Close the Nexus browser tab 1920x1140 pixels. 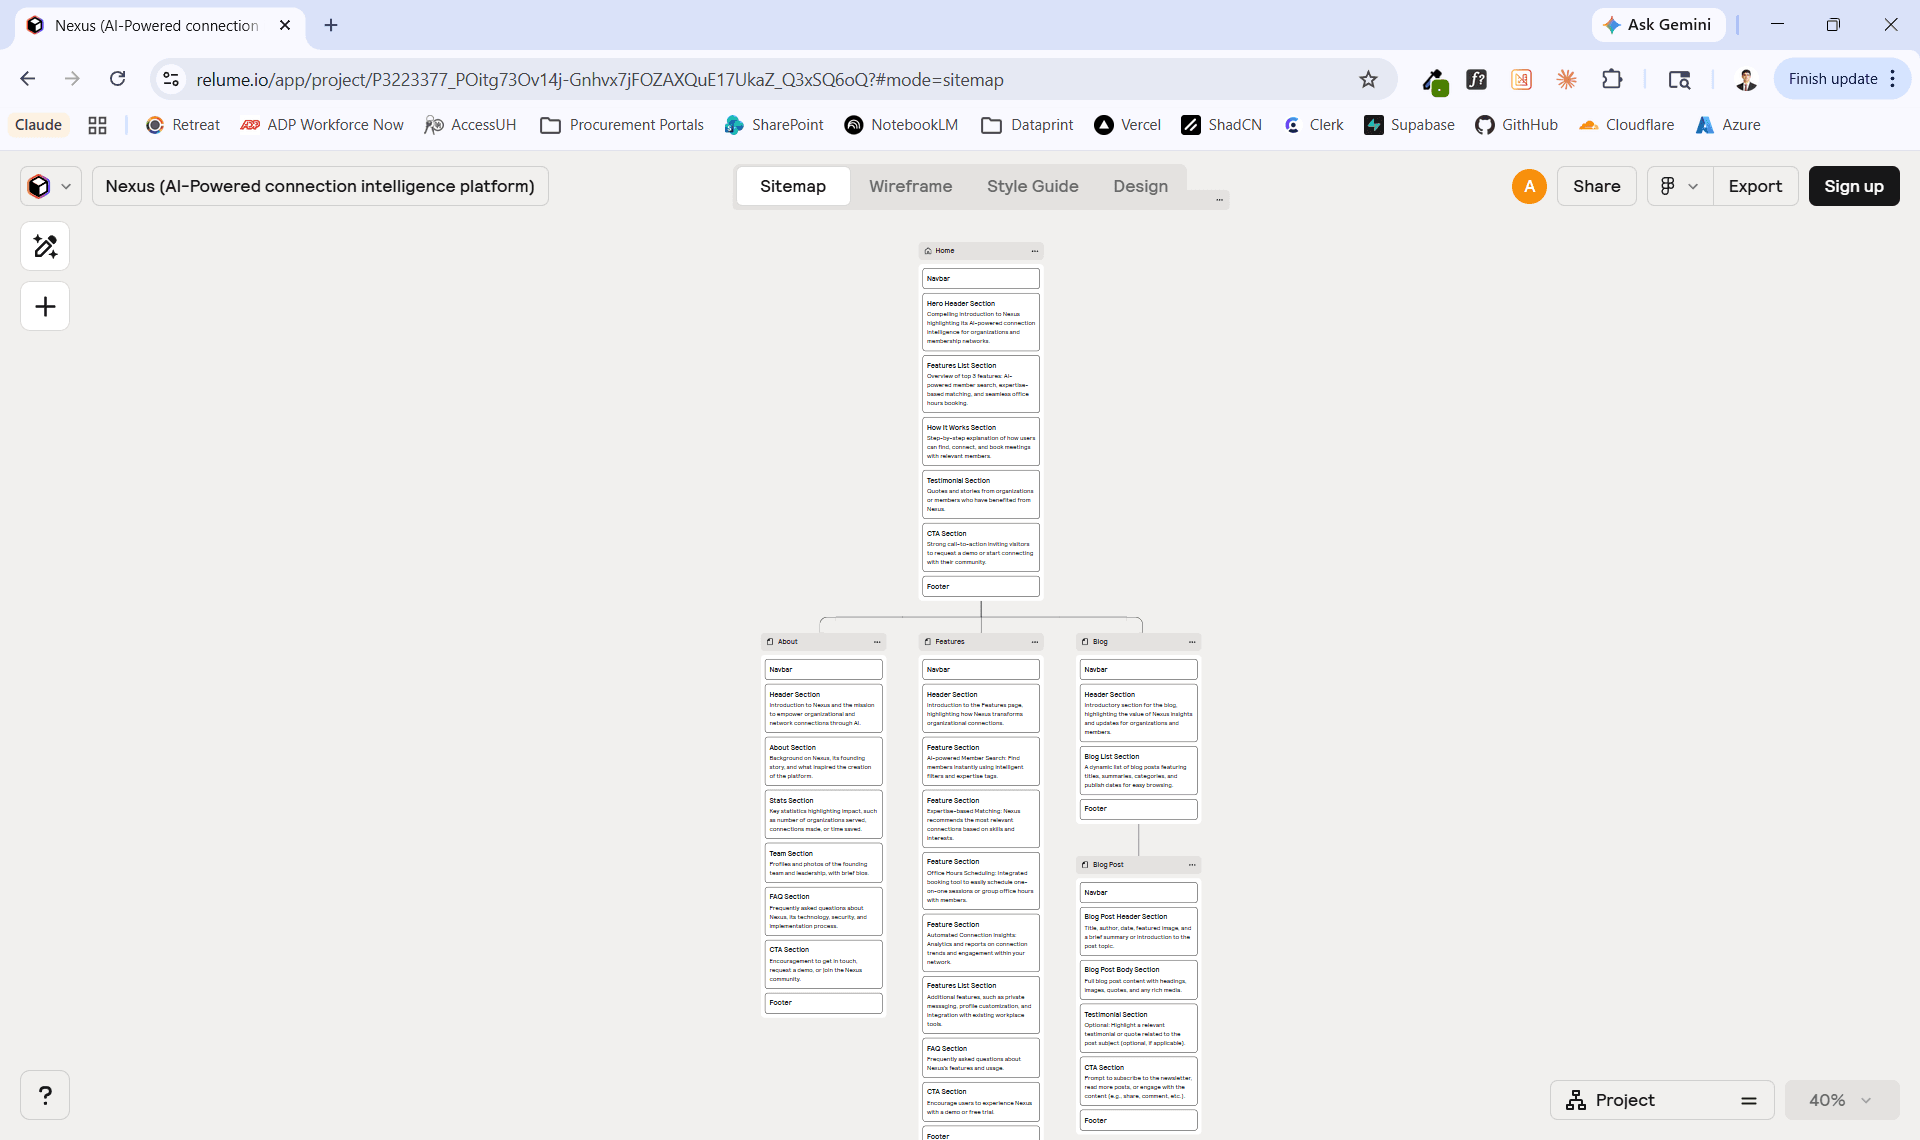pos(285,25)
